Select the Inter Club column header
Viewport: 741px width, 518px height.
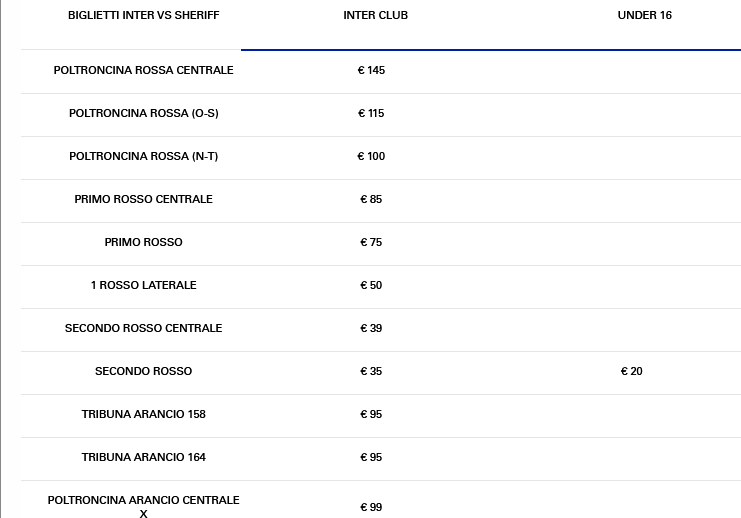375,16
